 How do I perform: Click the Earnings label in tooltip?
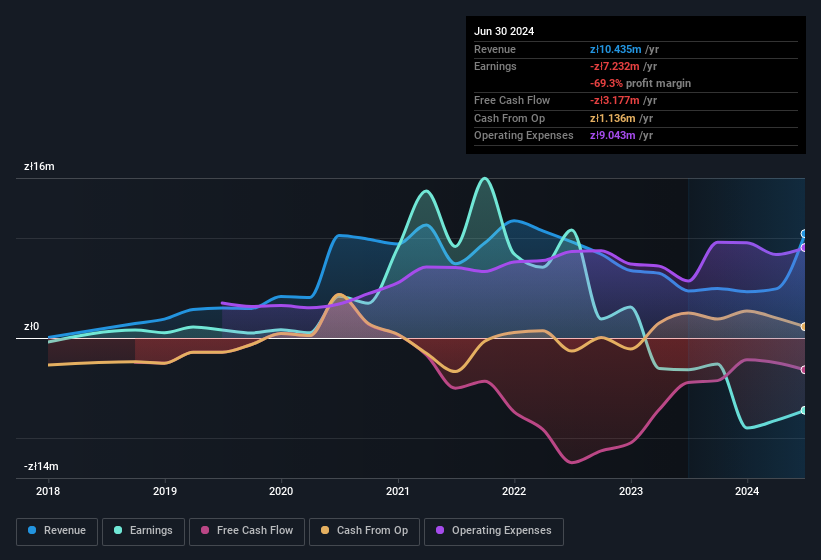(x=495, y=66)
